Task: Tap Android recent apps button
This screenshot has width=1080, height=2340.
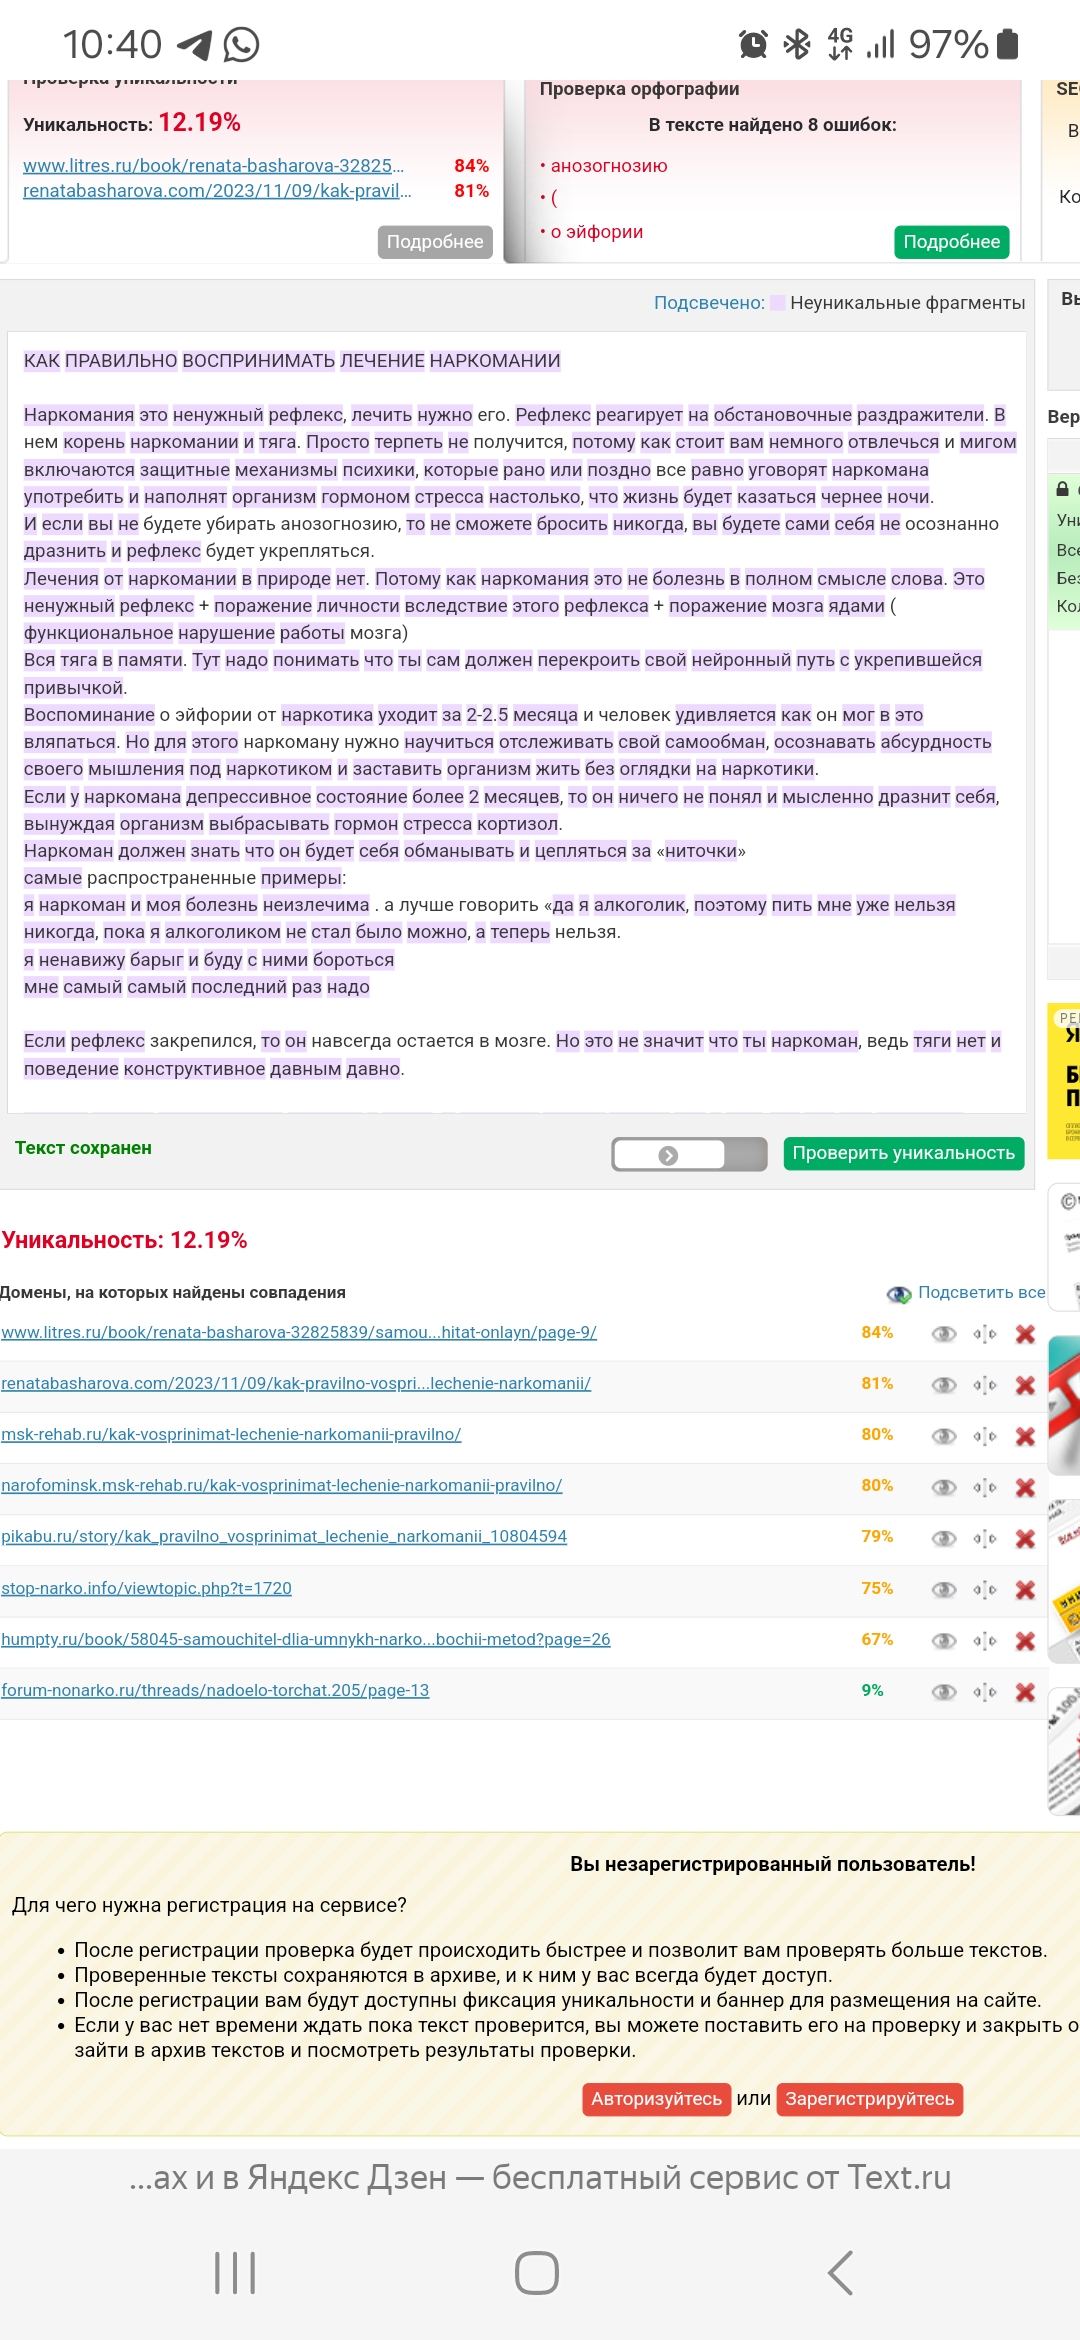Action: 236,2273
